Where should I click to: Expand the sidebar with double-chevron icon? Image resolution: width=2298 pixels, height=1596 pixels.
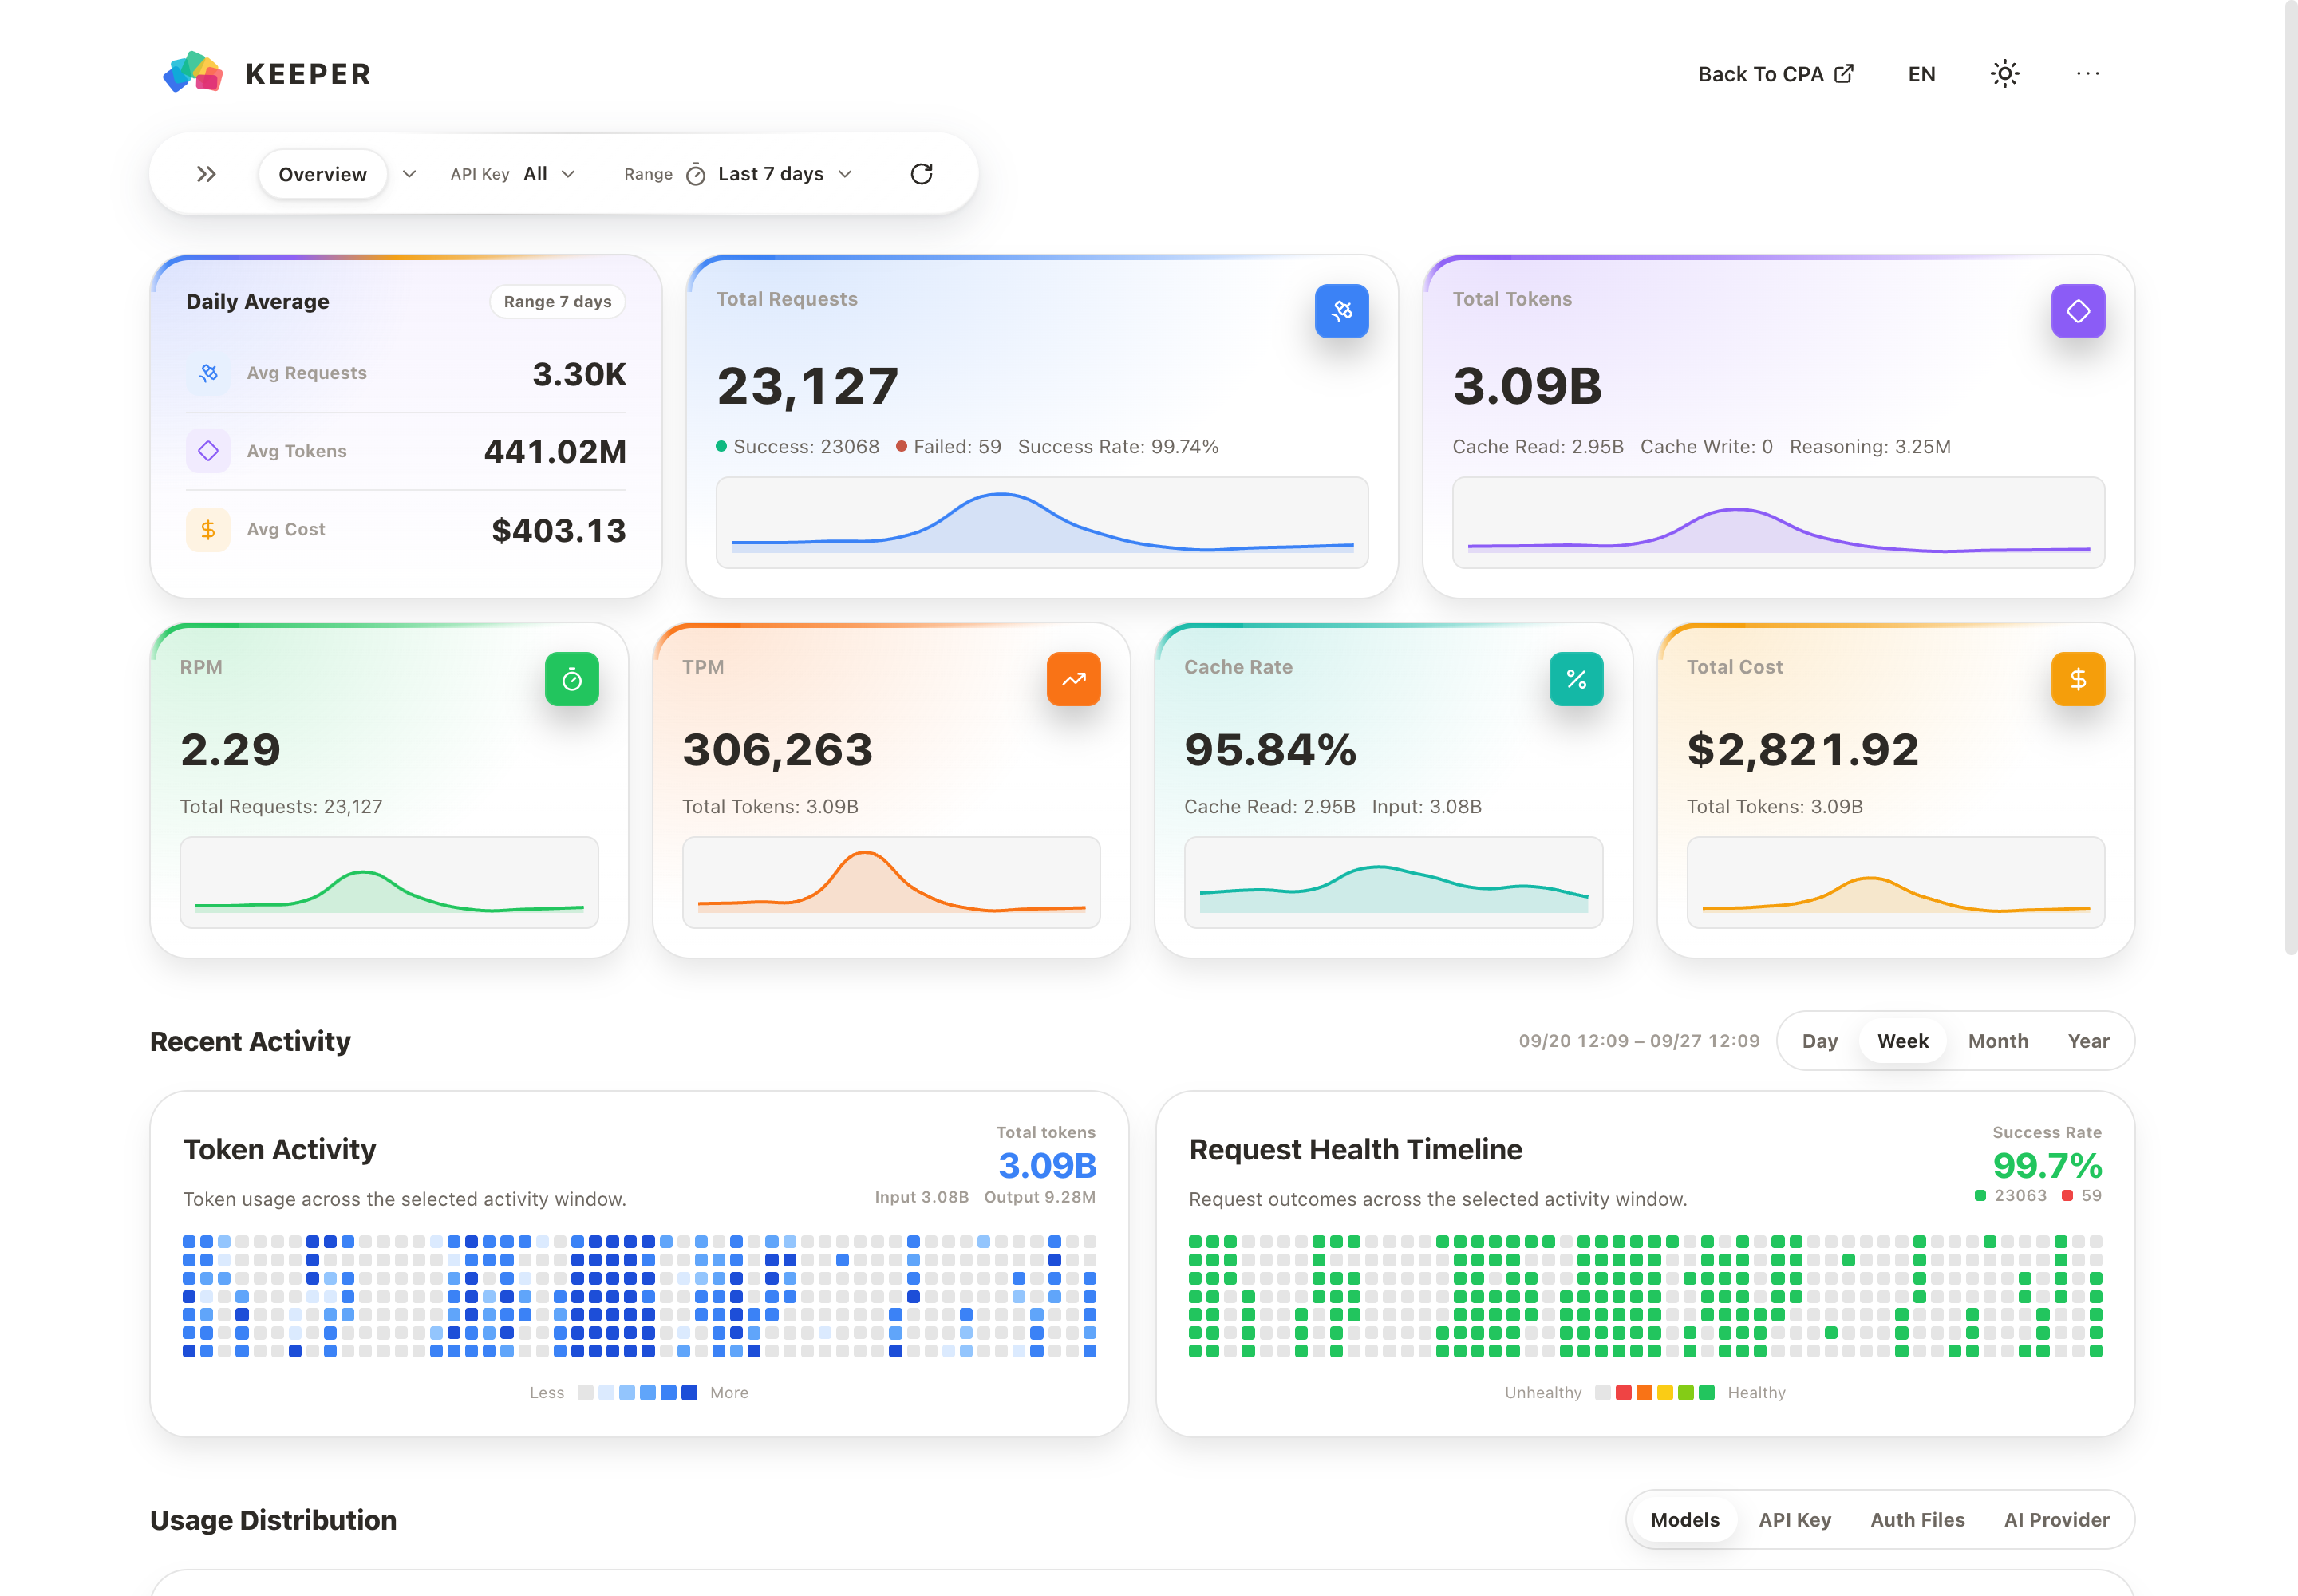(206, 174)
